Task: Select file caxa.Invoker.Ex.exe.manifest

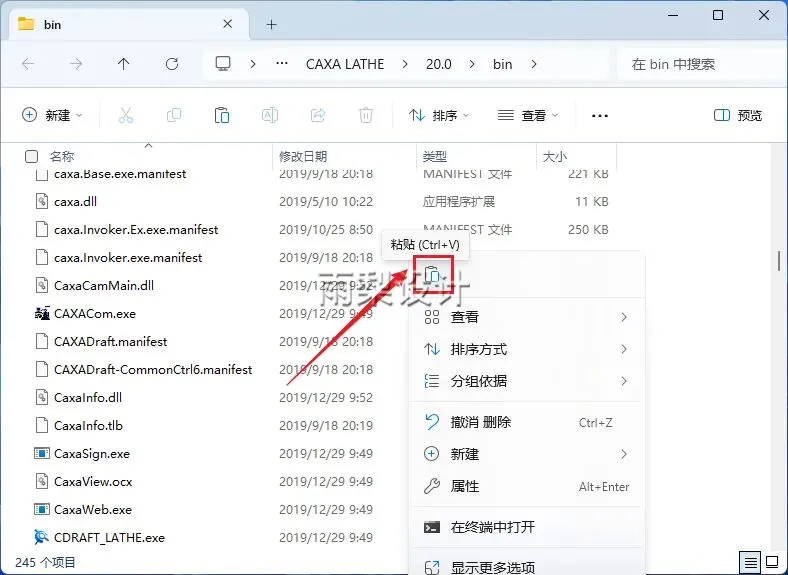Action: tap(136, 230)
